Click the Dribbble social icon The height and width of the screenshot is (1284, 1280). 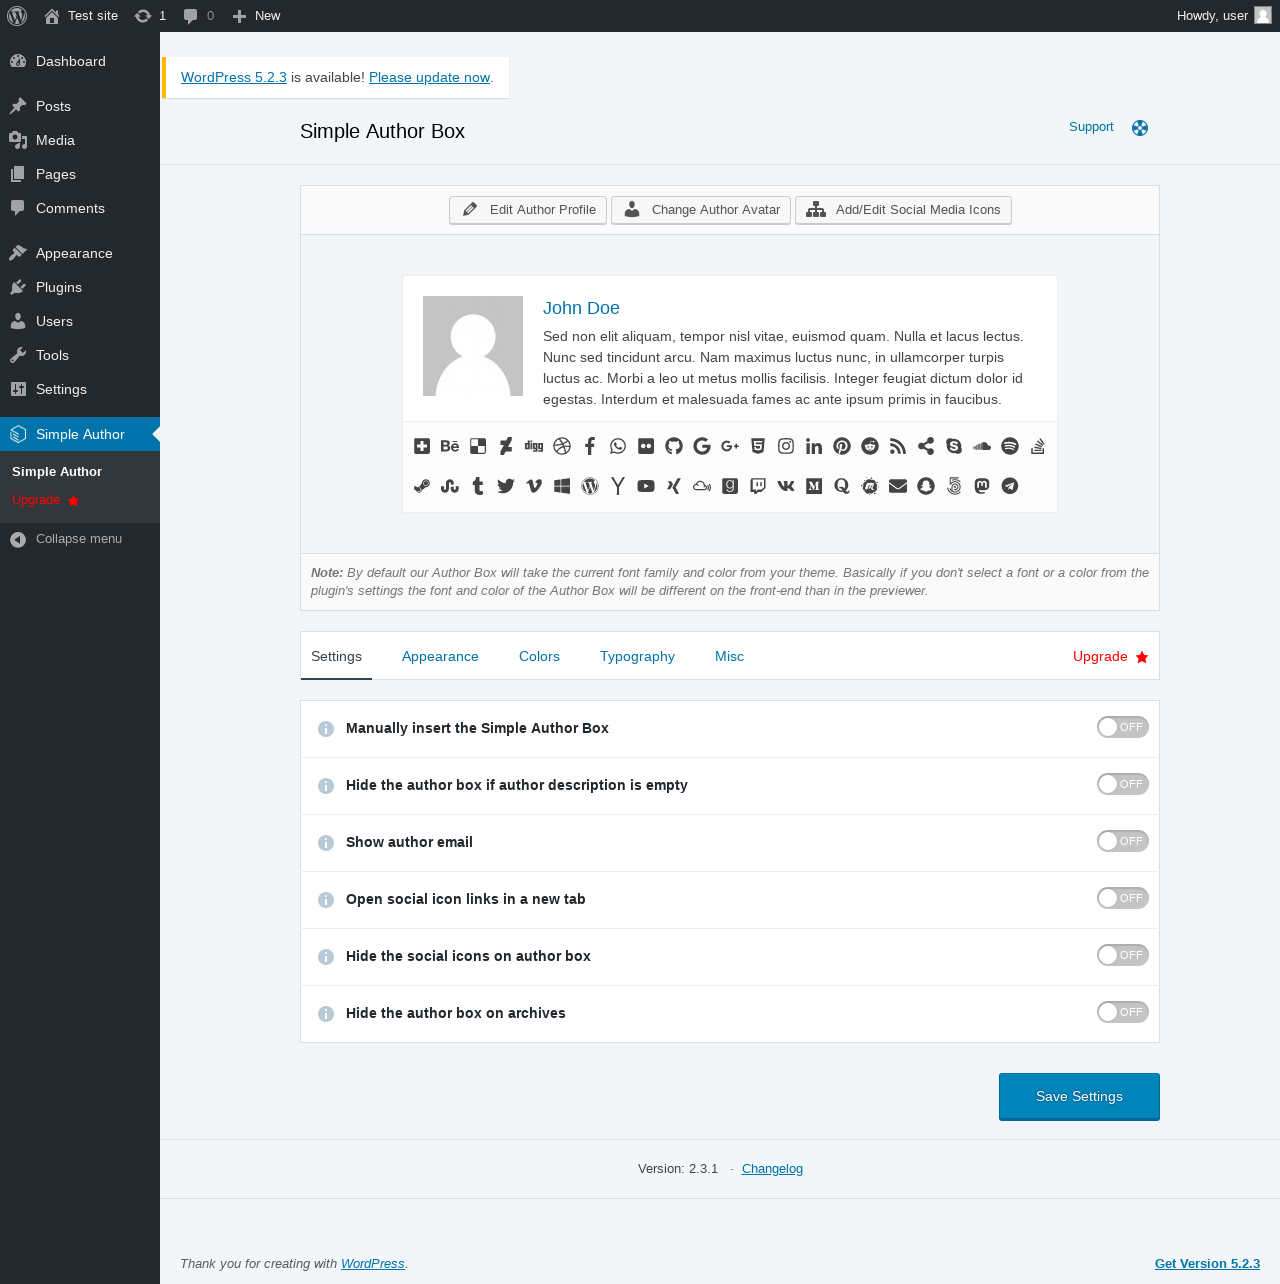coord(562,446)
